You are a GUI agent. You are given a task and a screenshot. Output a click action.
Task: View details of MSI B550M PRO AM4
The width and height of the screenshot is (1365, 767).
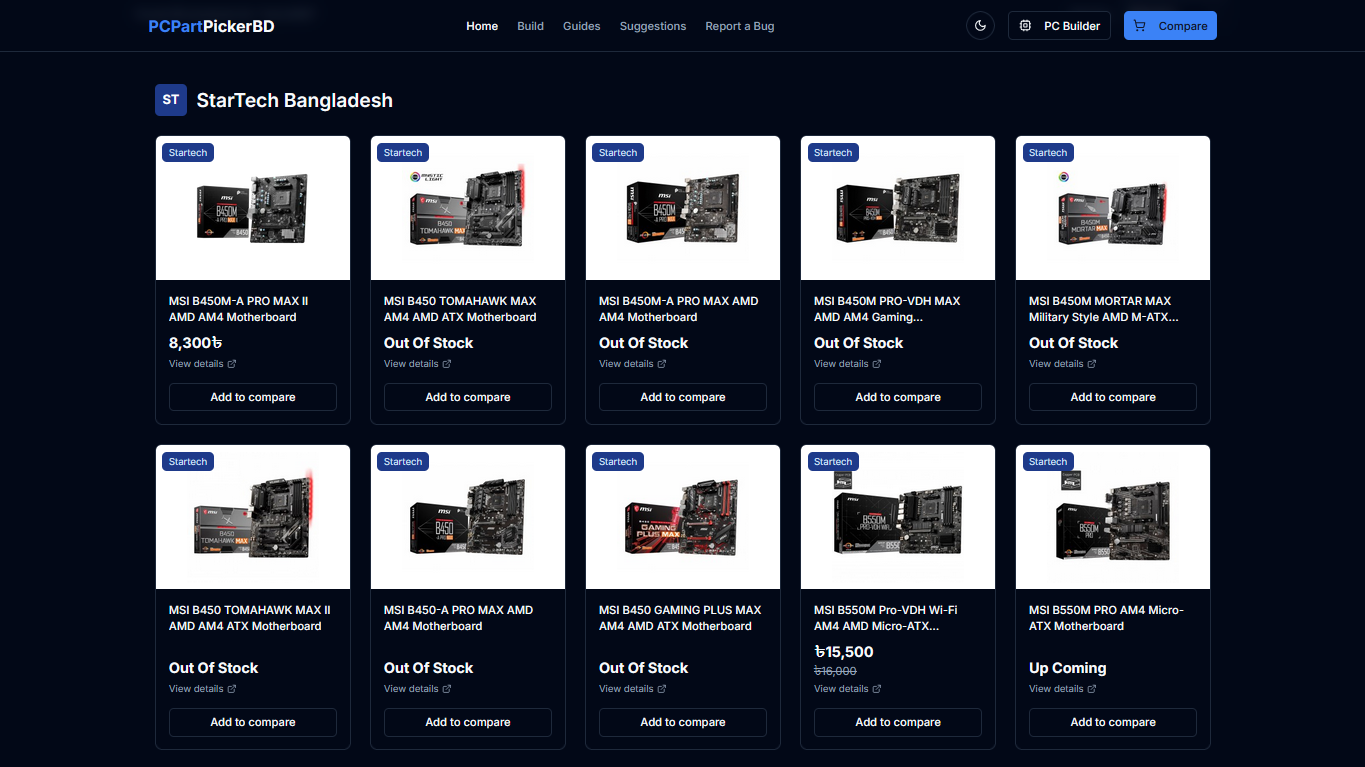pyautogui.click(x=1063, y=689)
